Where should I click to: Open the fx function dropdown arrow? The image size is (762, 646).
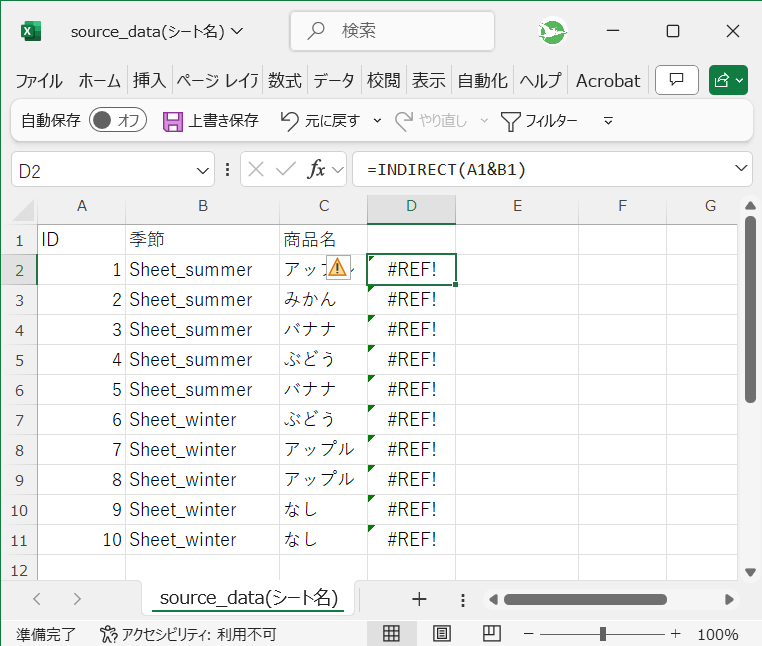[338, 170]
